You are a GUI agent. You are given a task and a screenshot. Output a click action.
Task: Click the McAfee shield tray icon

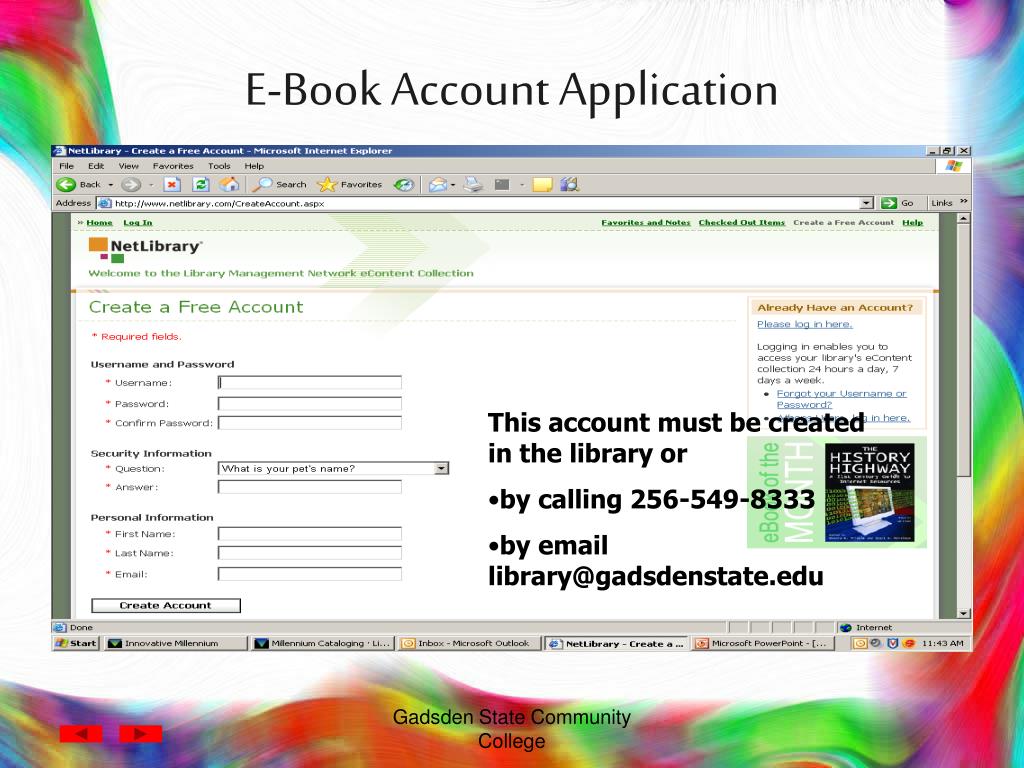click(x=893, y=643)
